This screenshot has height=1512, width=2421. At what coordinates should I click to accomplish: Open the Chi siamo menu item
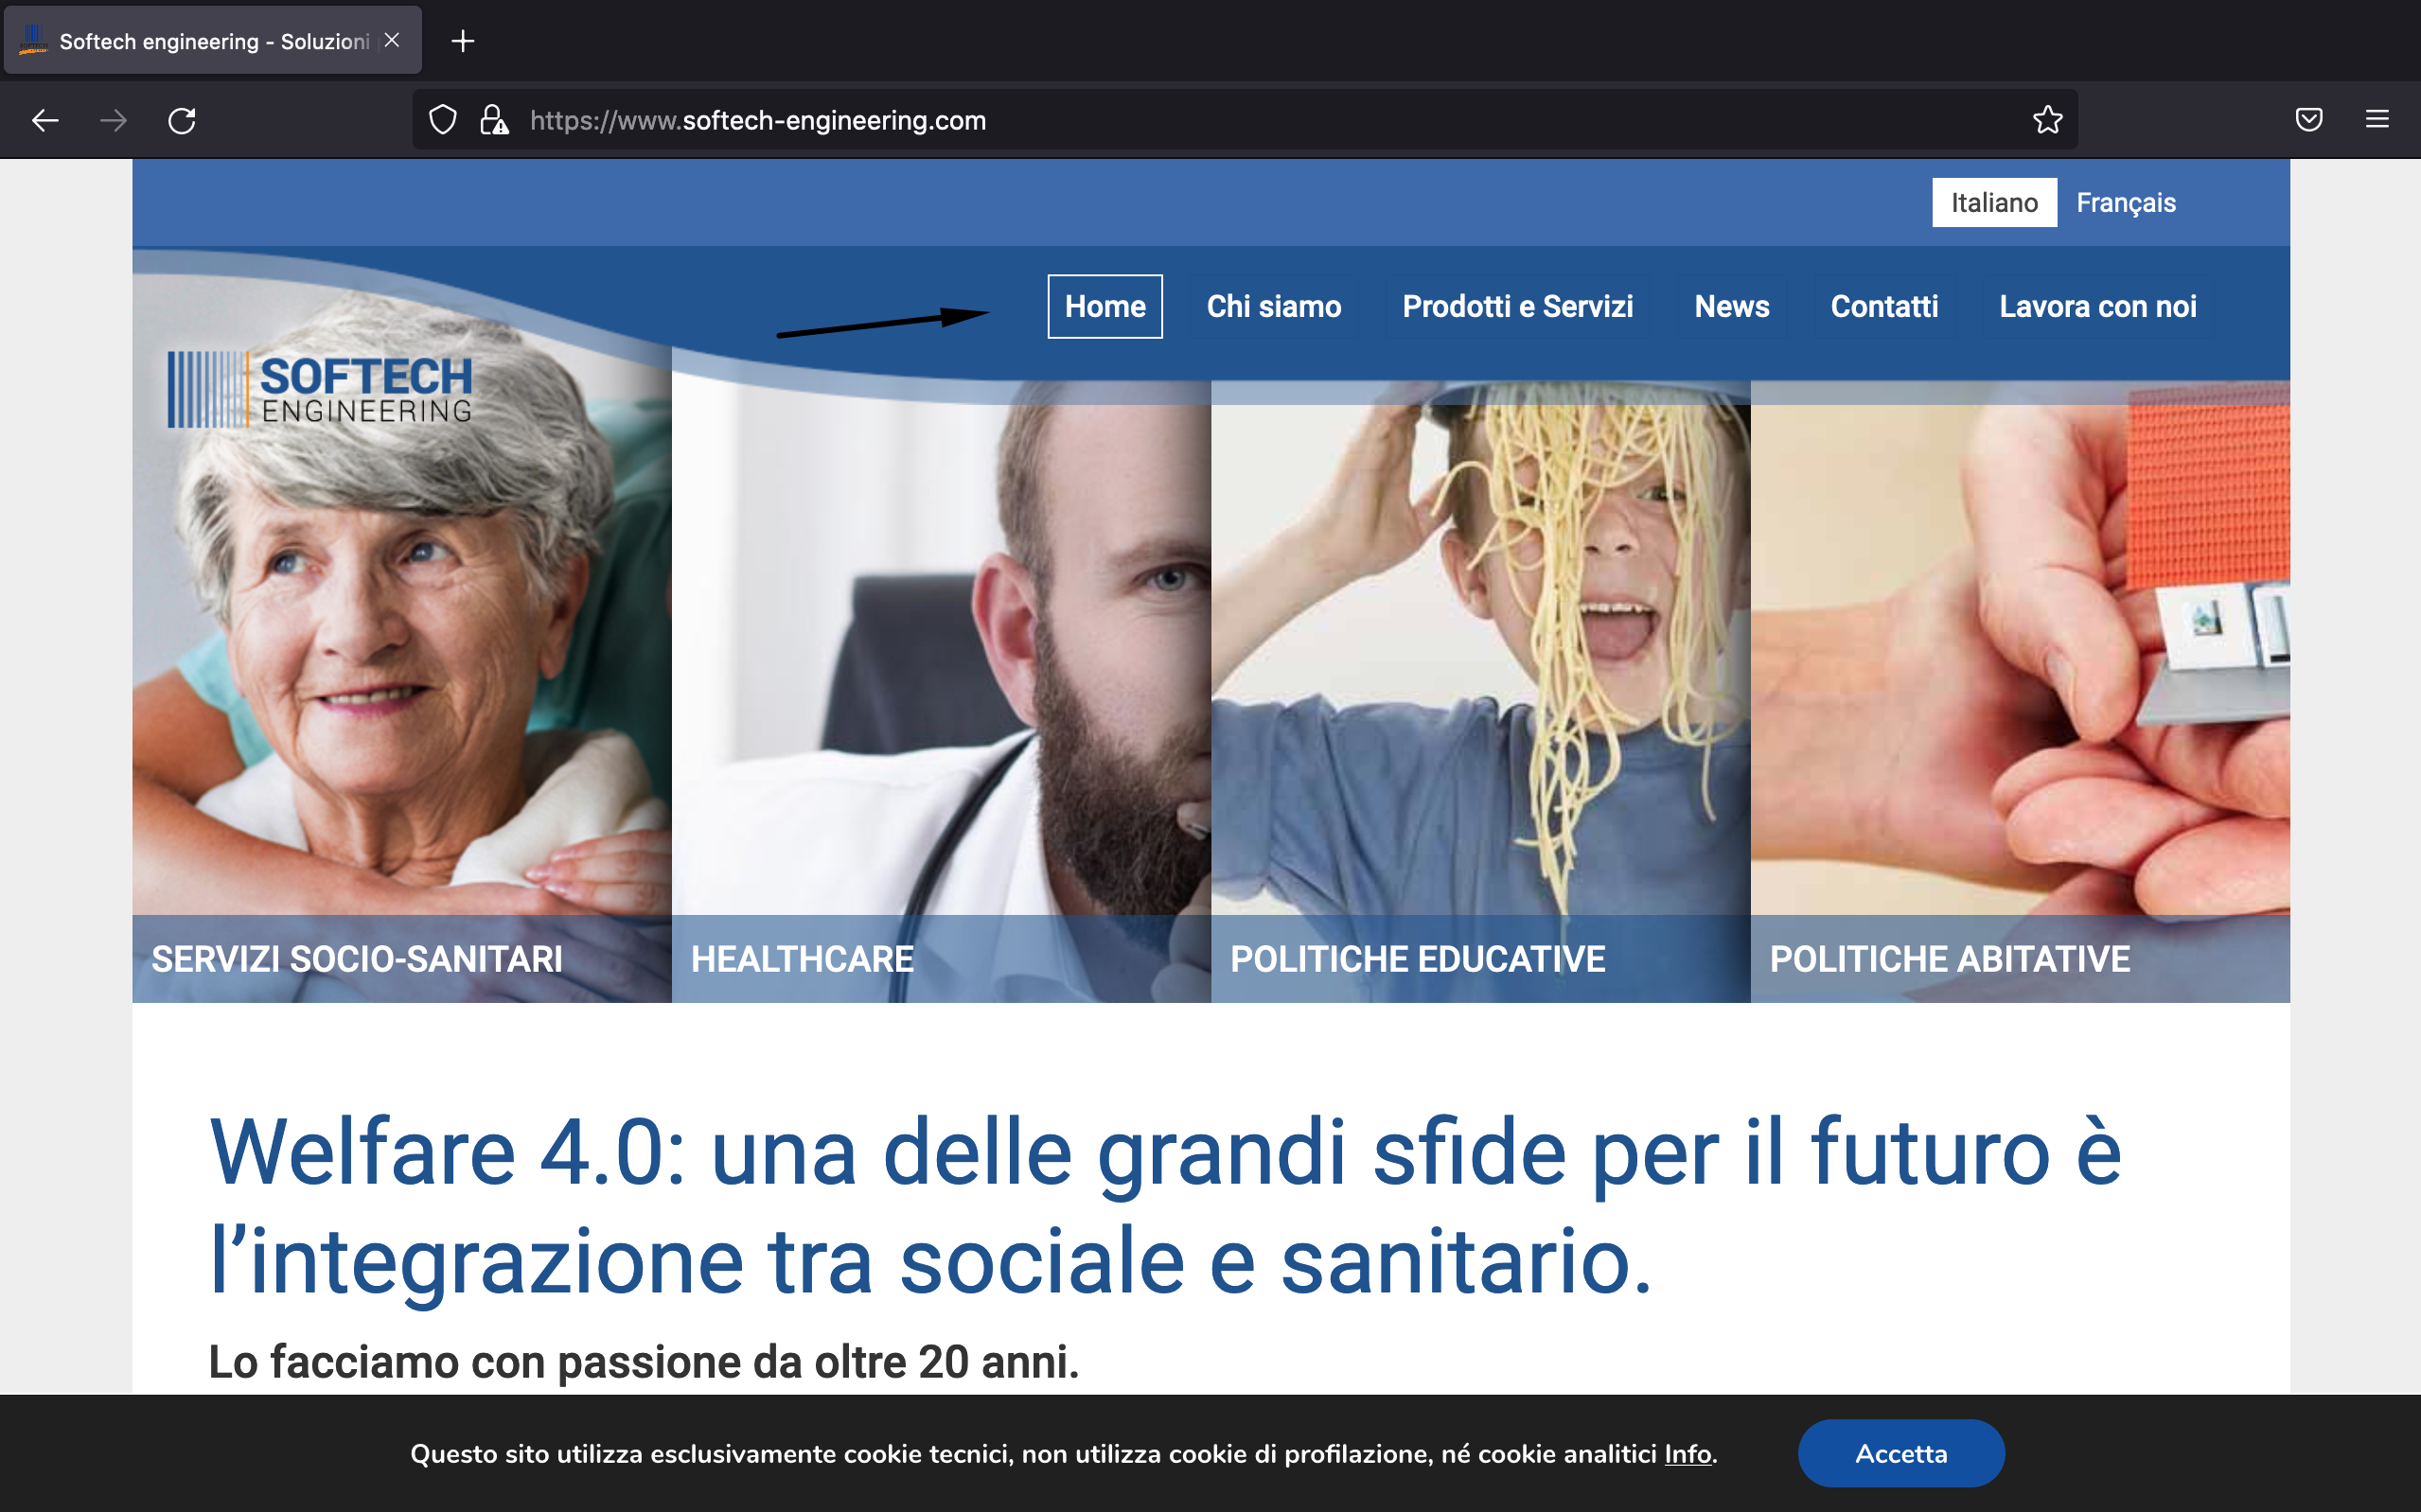[x=1273, y=306]
